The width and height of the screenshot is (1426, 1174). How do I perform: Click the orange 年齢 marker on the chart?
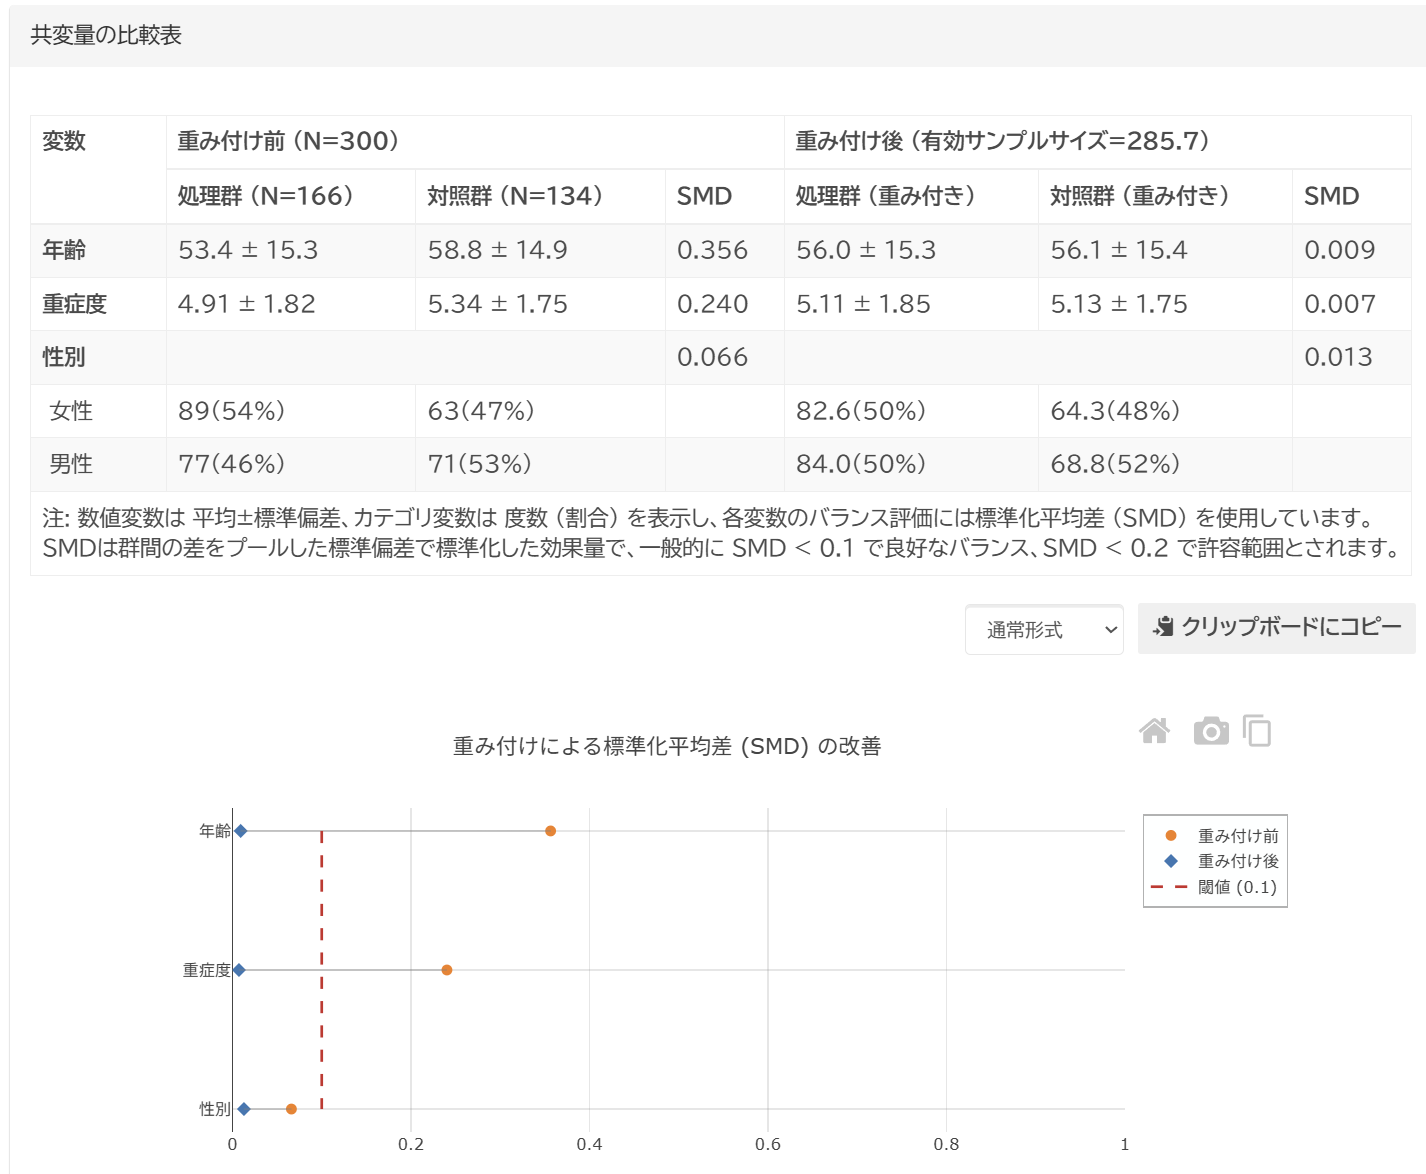pos(550,831)
